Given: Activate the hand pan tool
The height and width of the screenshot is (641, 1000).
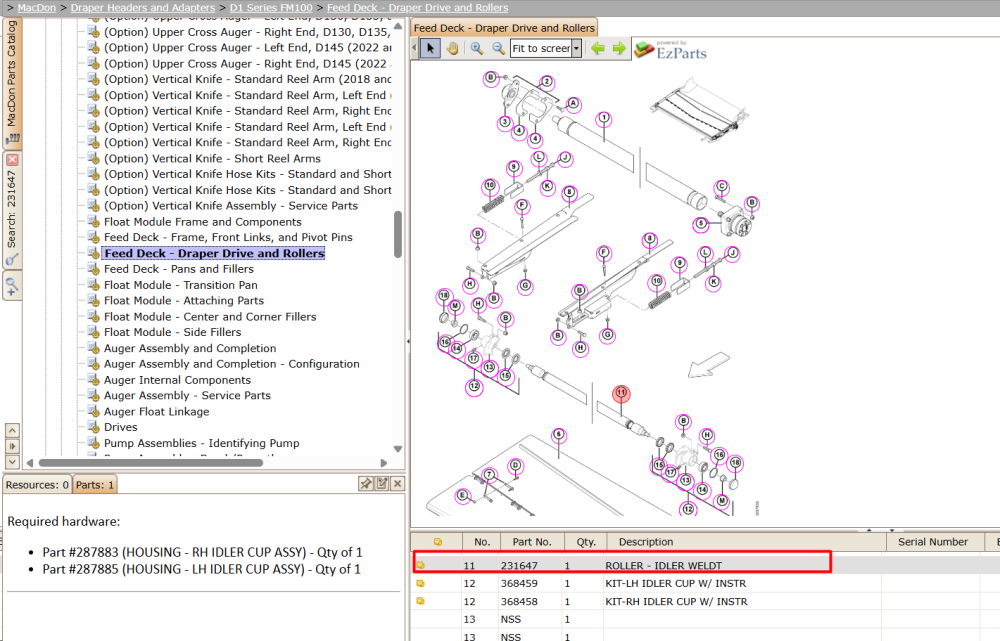Looking at the screenshot, I should [x=452, y=48].
